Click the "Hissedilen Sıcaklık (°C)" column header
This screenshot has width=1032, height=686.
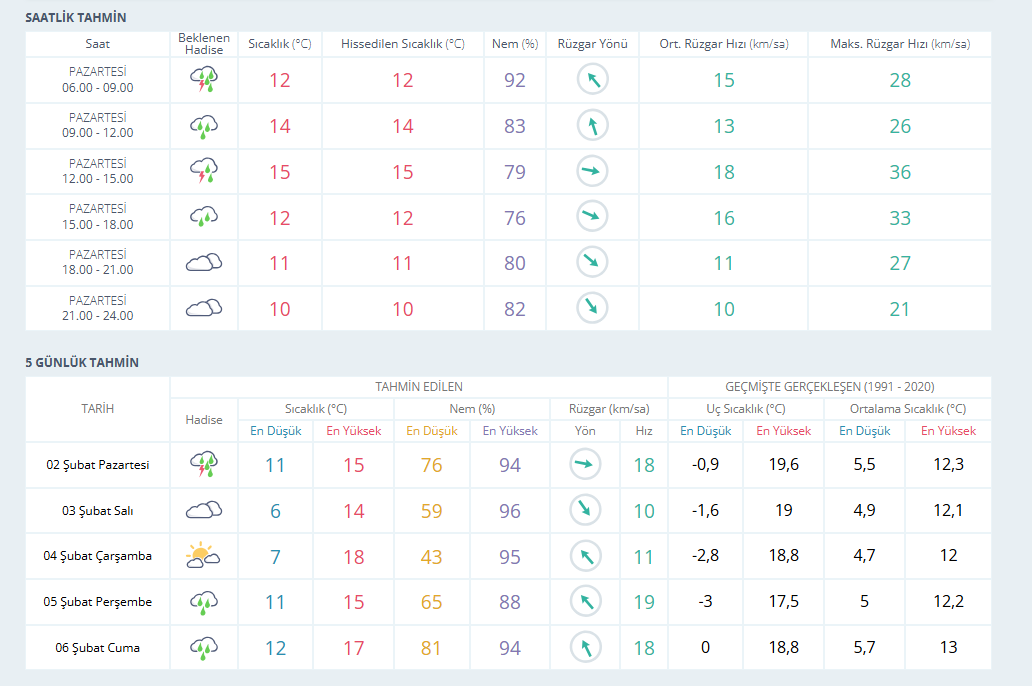pyautogui.click(x=403, y=44)
